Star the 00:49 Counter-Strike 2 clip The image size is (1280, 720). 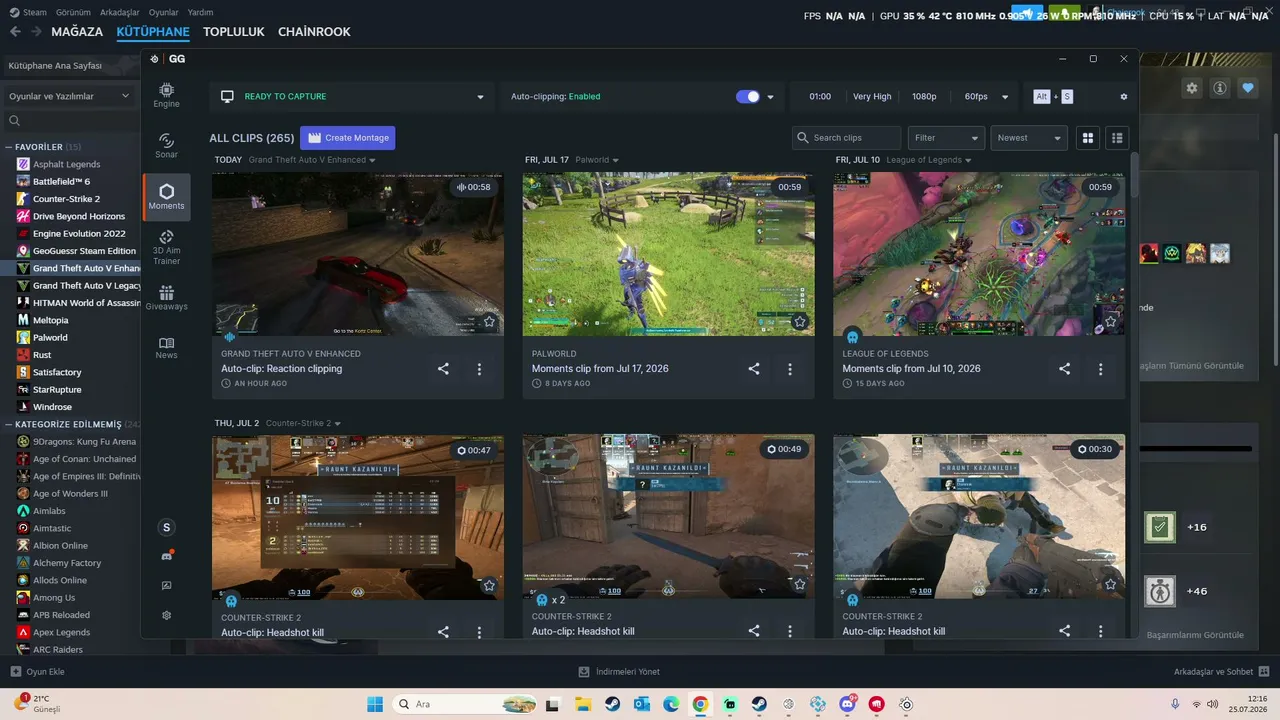pos(800,585)
